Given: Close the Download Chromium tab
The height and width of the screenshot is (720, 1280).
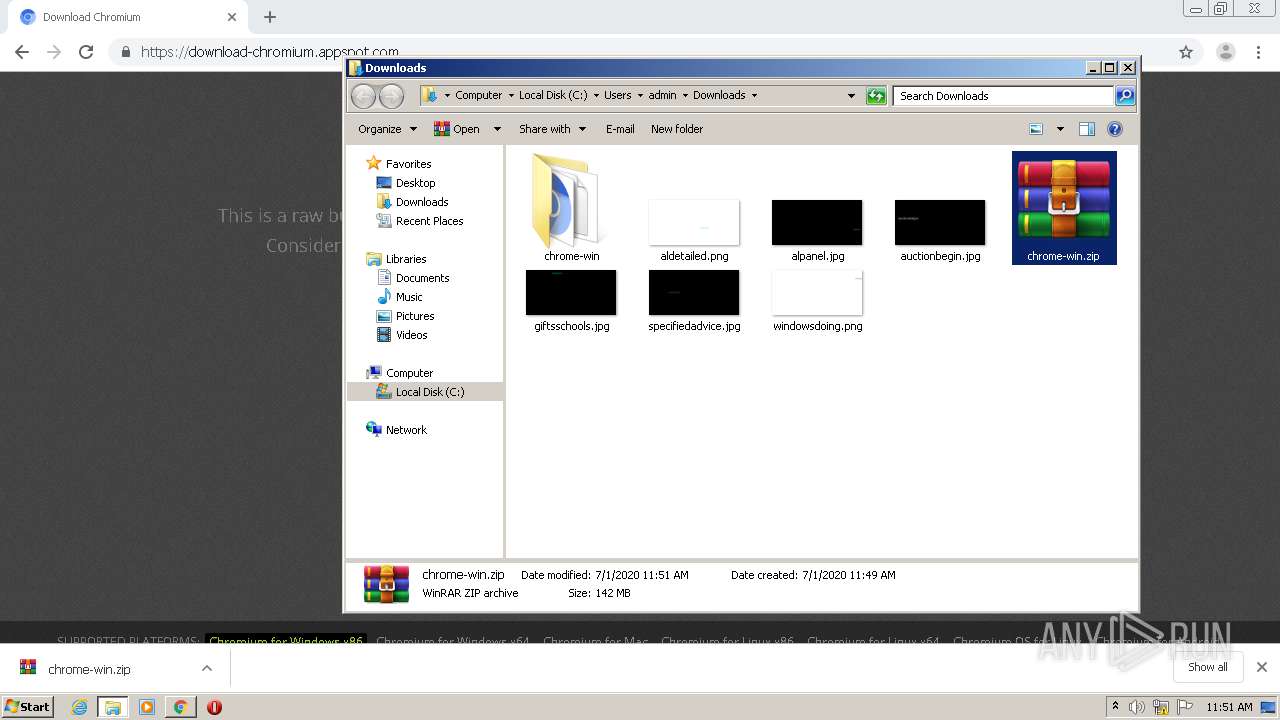Looking at the screenshot, I should pyautogui.click(x=231, y=17).
